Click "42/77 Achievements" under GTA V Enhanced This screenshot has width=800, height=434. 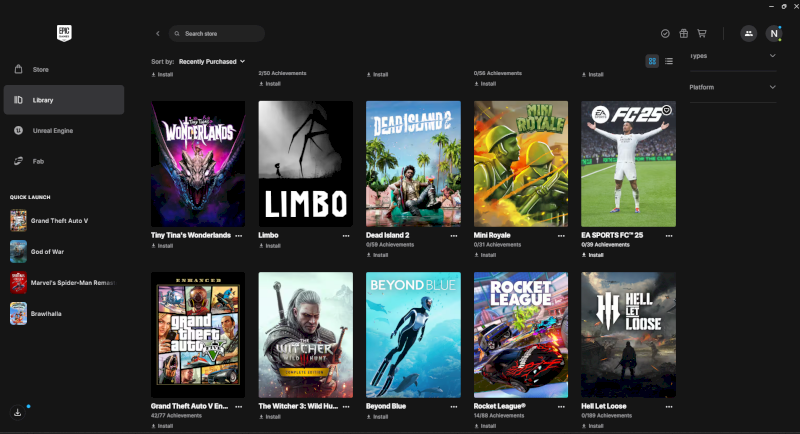point(177,416)
